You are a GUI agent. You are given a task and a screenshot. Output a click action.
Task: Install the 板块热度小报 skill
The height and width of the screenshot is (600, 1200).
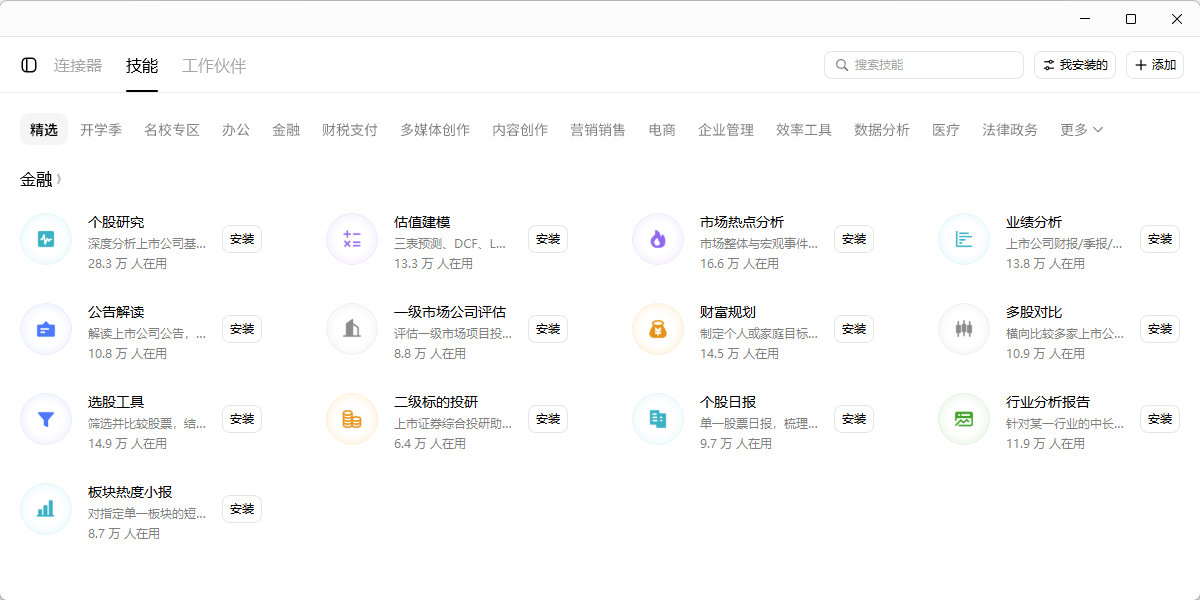click(242, 509)
